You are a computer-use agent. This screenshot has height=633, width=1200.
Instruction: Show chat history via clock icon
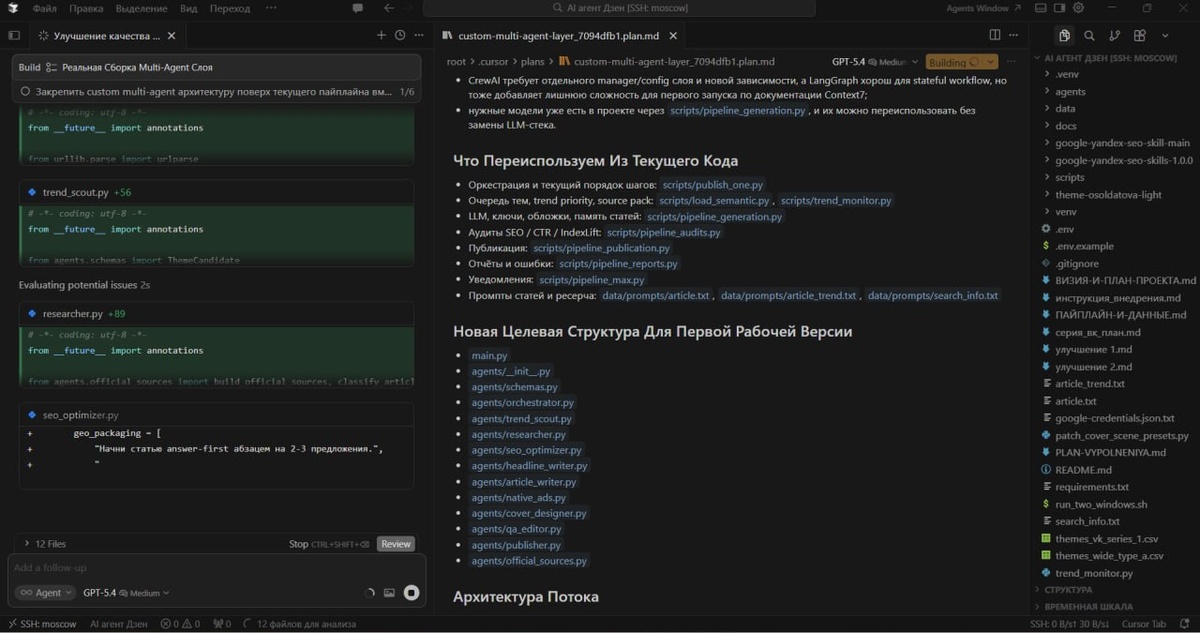[x=400, y=35]
